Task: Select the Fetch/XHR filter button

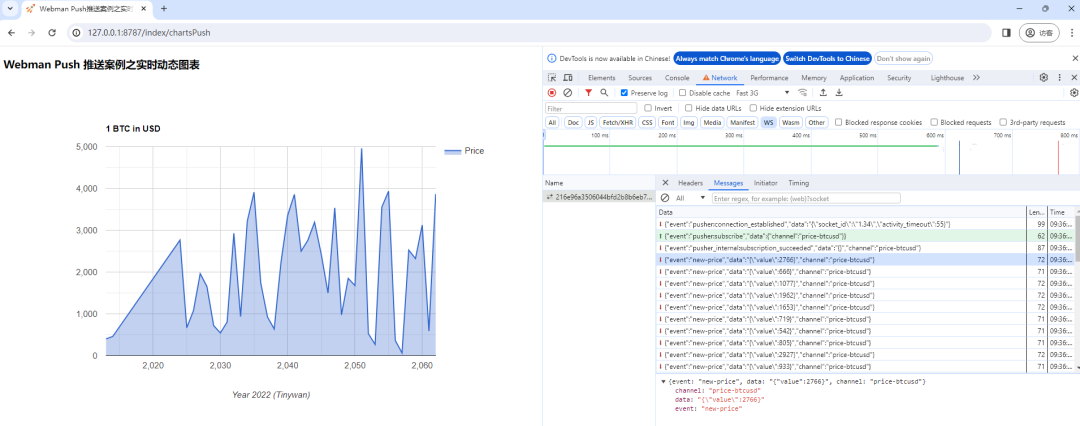Action: (x=617, y=123)
